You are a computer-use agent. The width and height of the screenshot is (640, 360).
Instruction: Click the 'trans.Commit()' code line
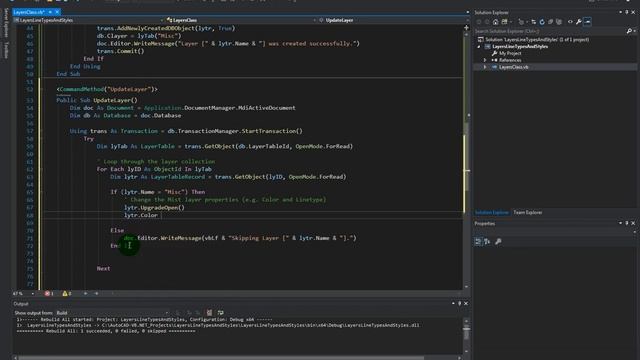(120, 51)
